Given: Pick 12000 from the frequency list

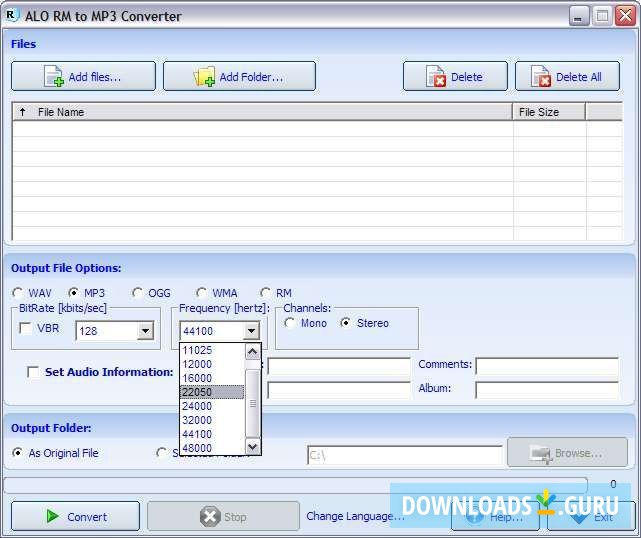Looking at the screenshot, I should 212,364.
